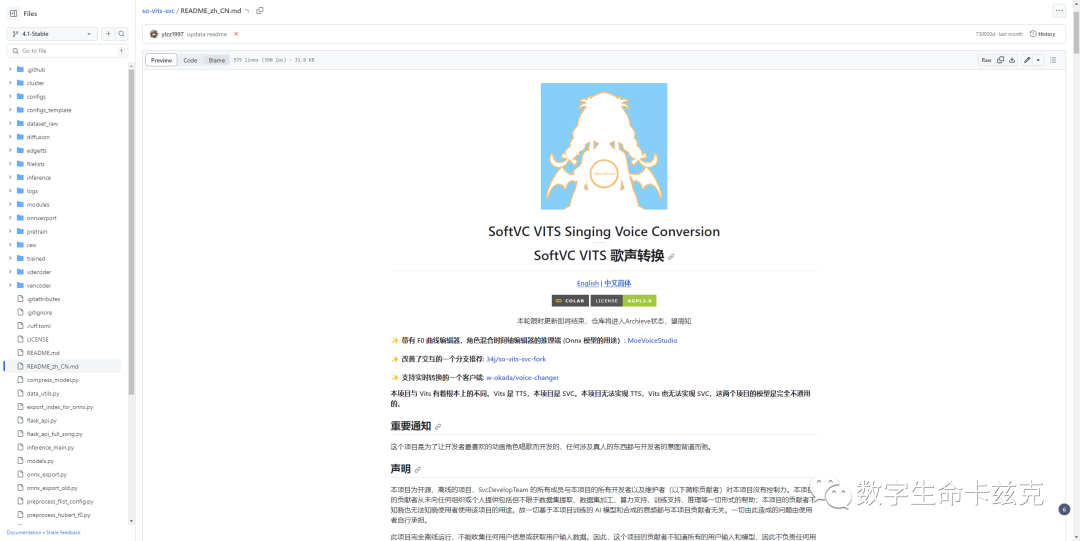Download the raw file

(1012, 60)
